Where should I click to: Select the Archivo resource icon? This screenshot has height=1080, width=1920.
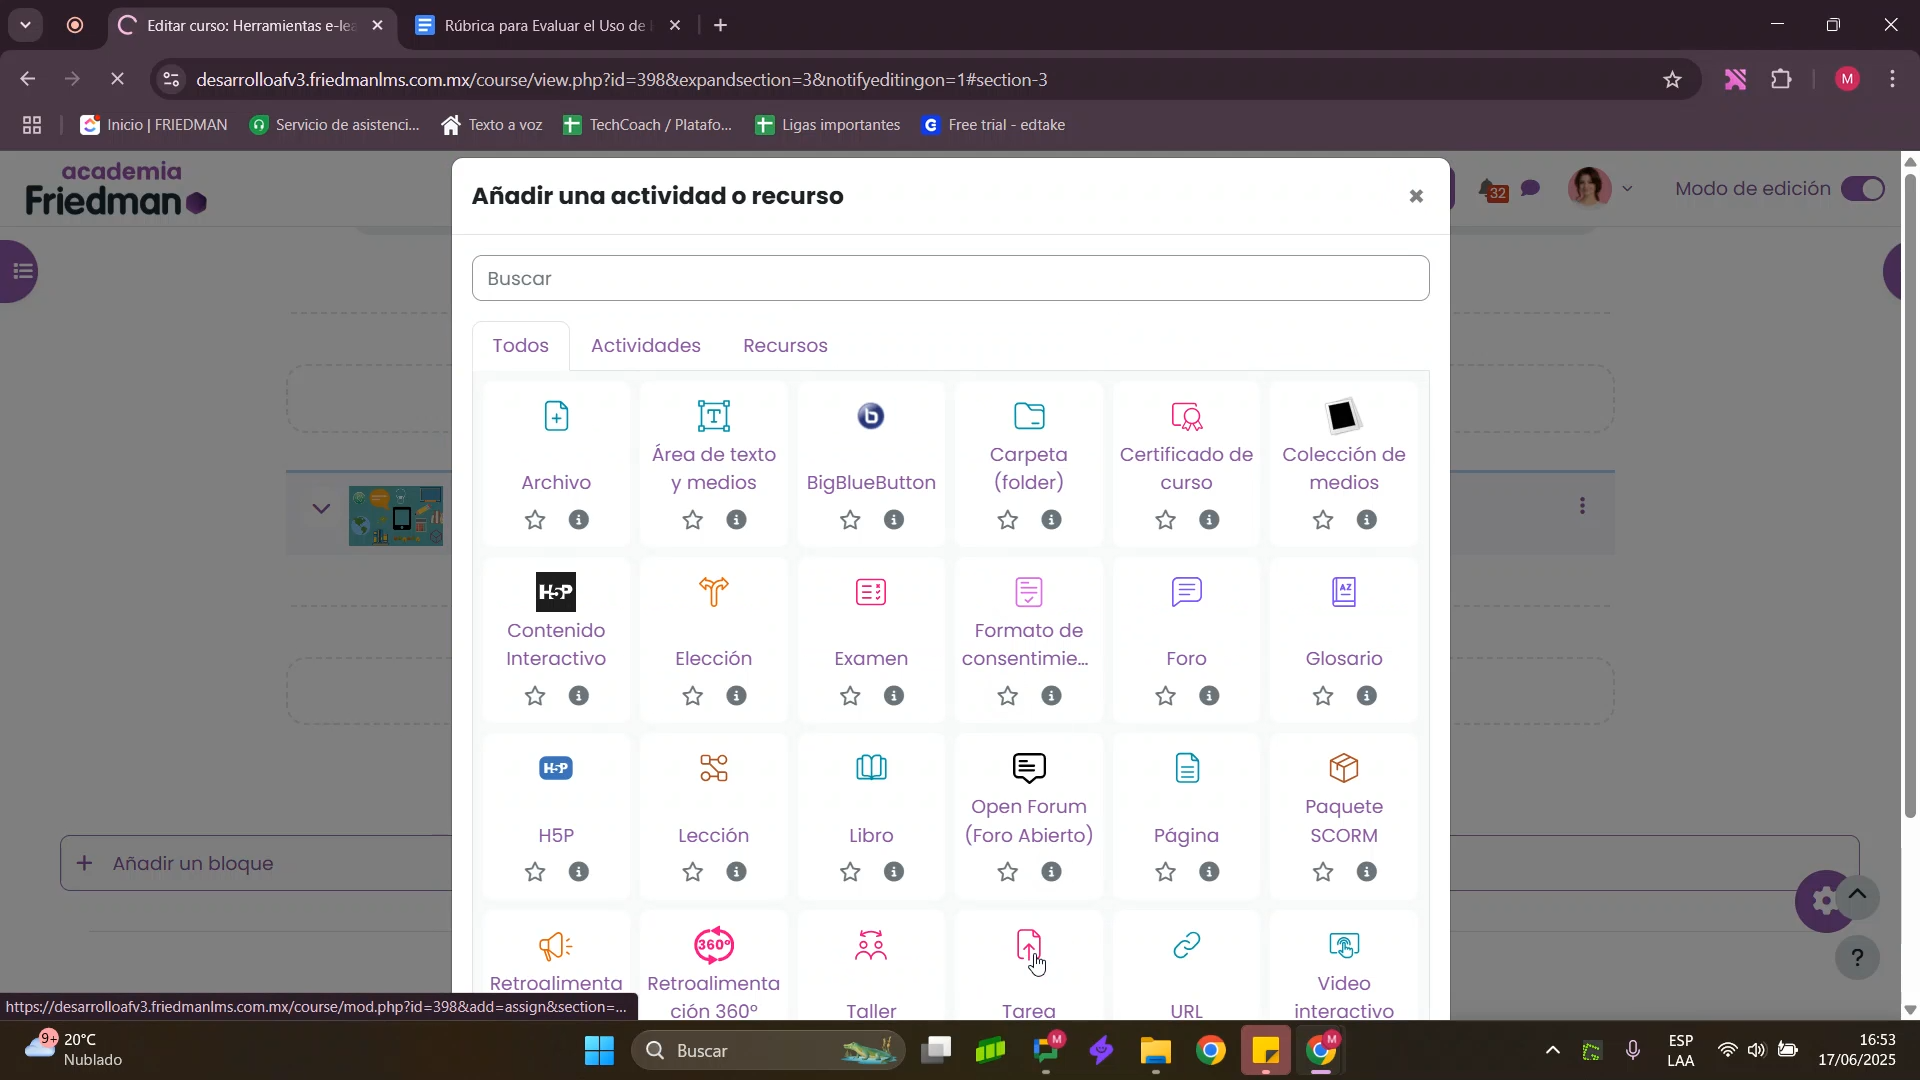pyautogui.click(x=556, y=417)
